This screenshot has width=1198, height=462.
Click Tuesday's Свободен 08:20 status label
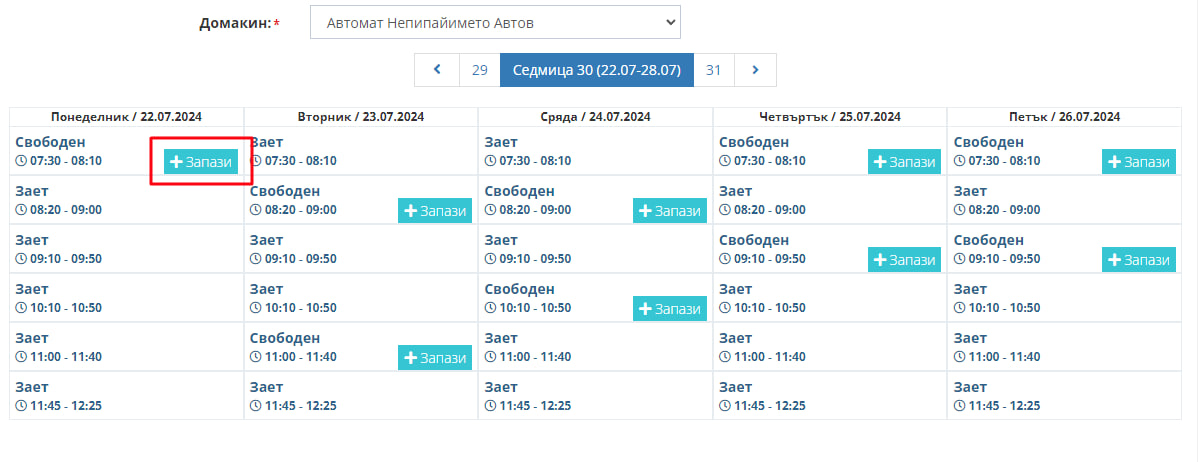tap(285, 191)
